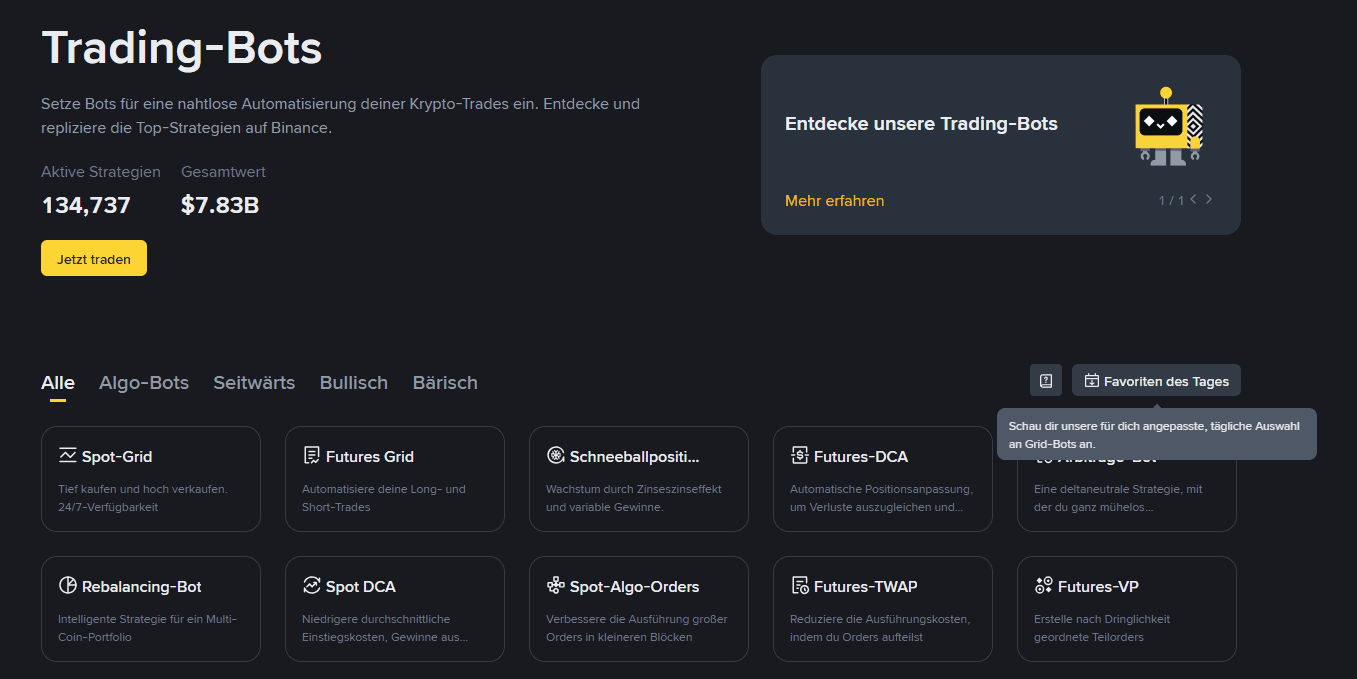Click 'Eine deltaneutrale Strategie' description
This screenshot has height=679, width=1357.
1118,498
